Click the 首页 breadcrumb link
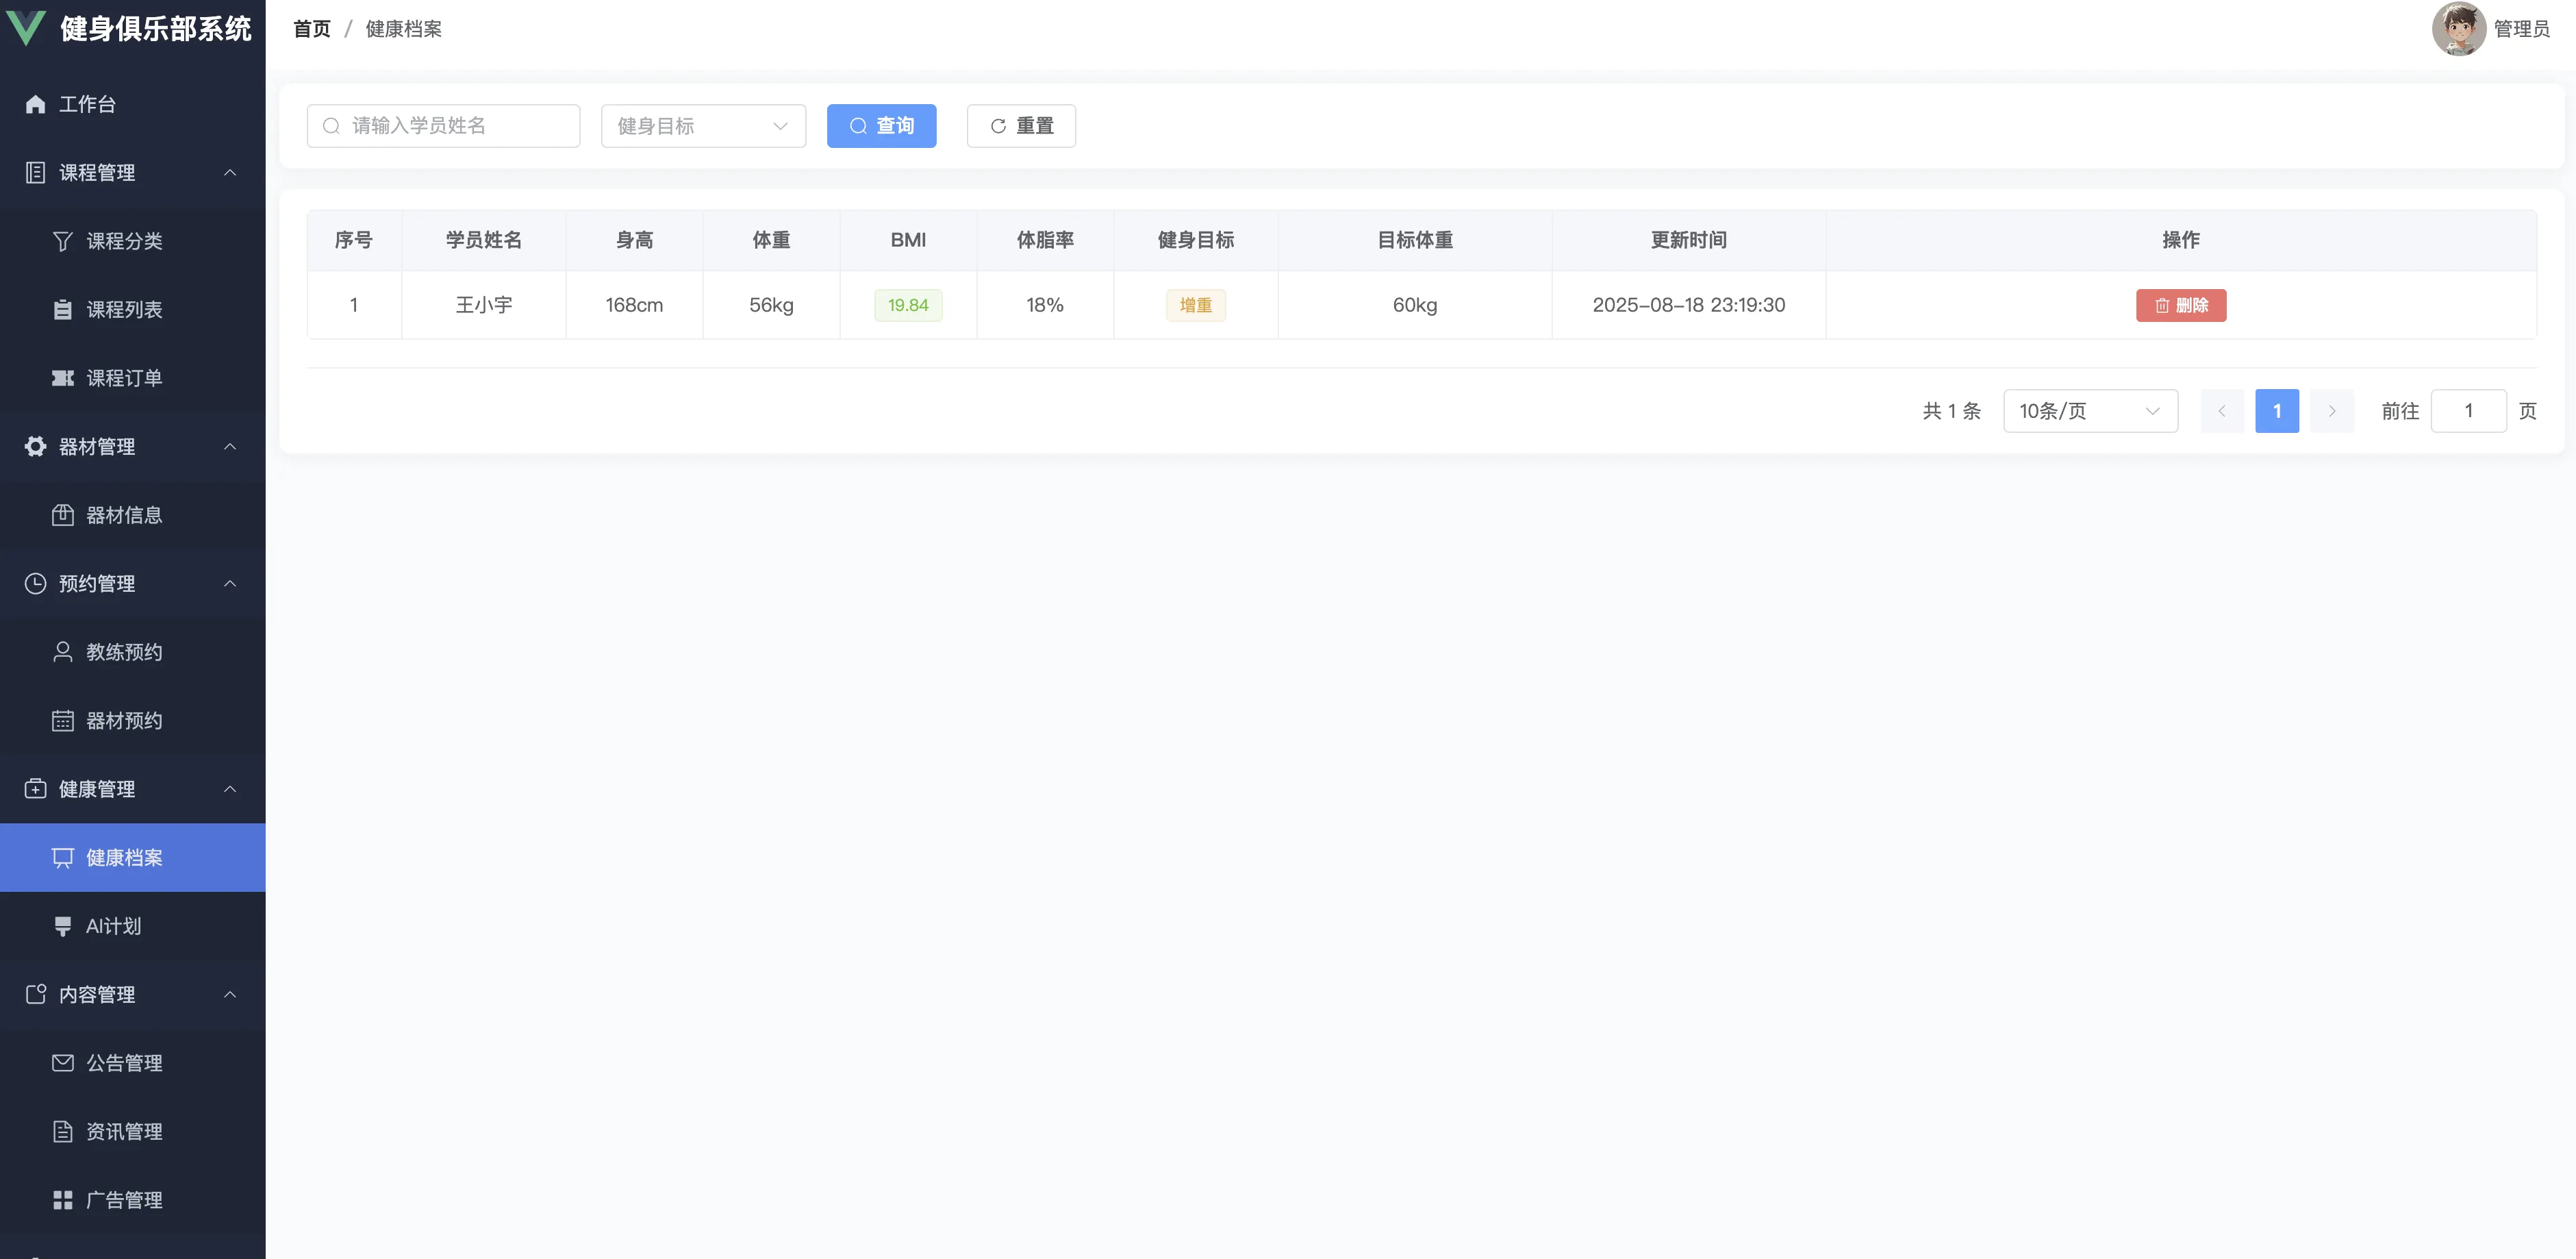The height and width of the screenshot is (1259, 2576). (x=311, y=29)
